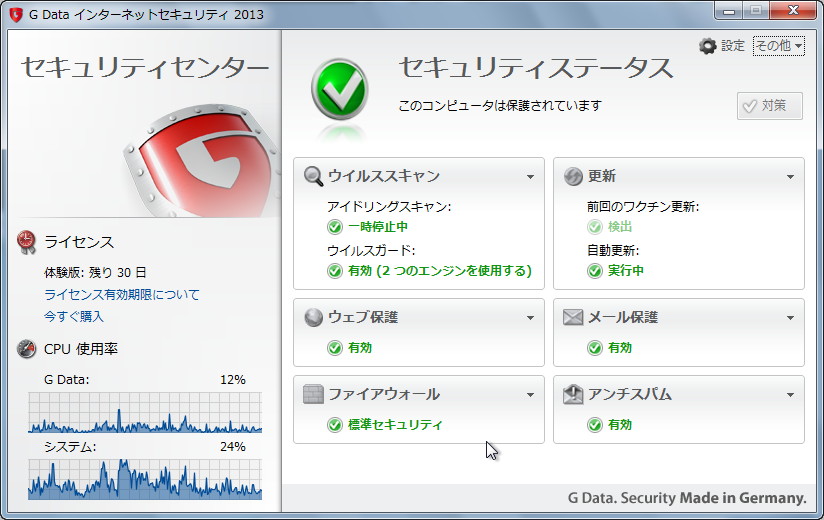The image size is (824, 520).
Task: Click the gauge icon beside CPU 使用率
Action: (x=26, y=349)
